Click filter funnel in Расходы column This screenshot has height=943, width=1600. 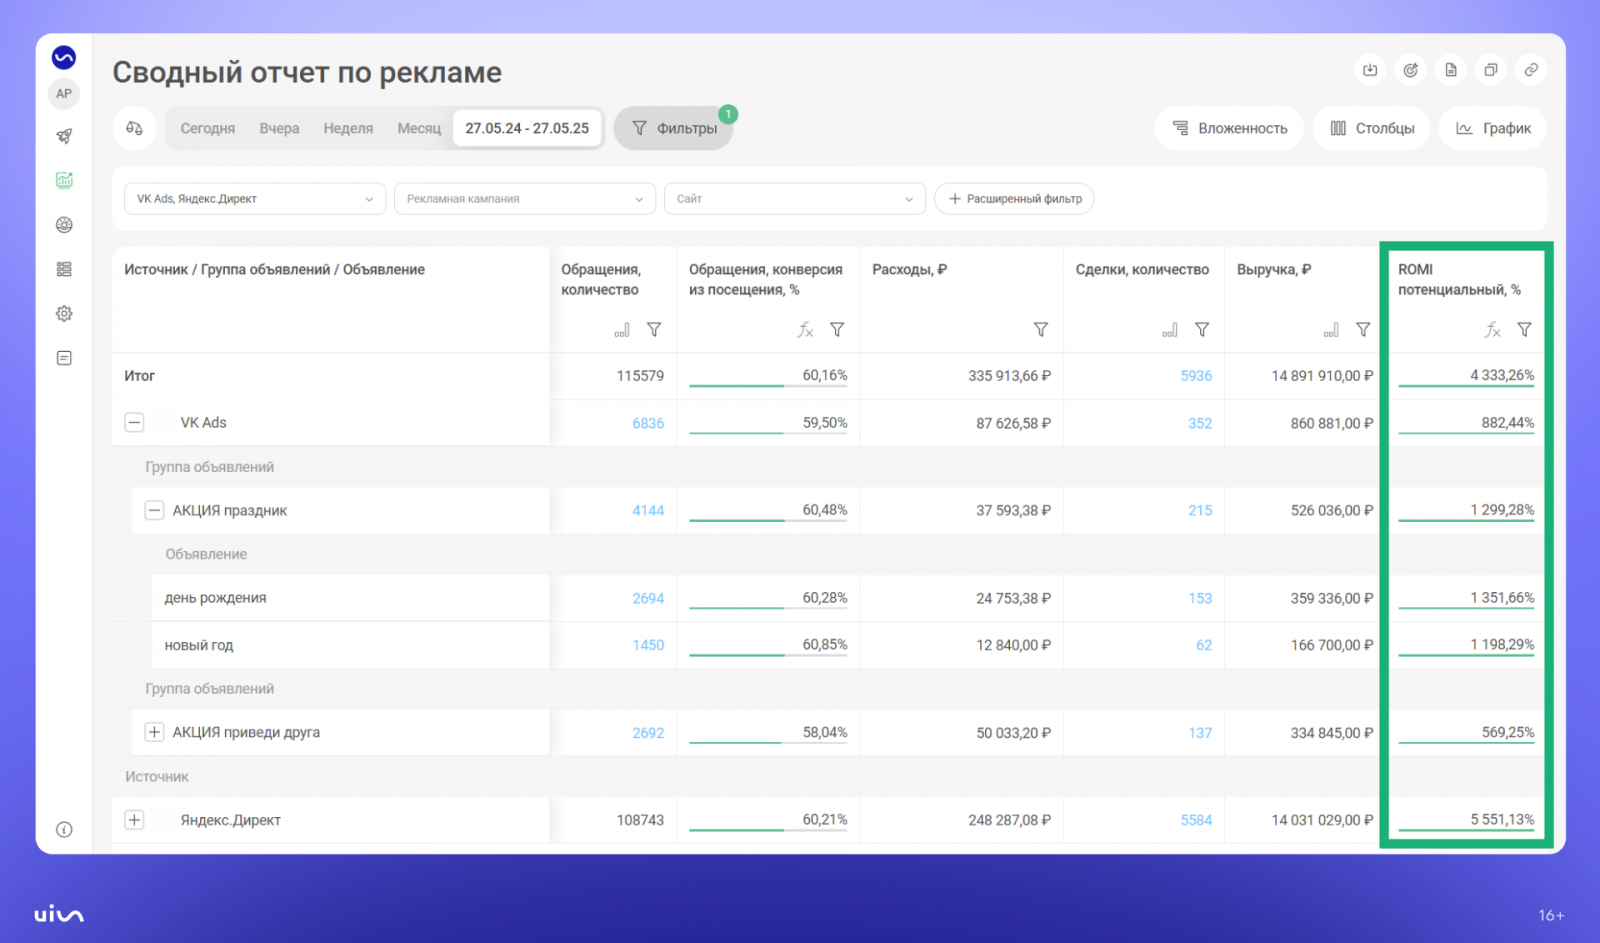pyautogui.click(x=1040, y=330)
